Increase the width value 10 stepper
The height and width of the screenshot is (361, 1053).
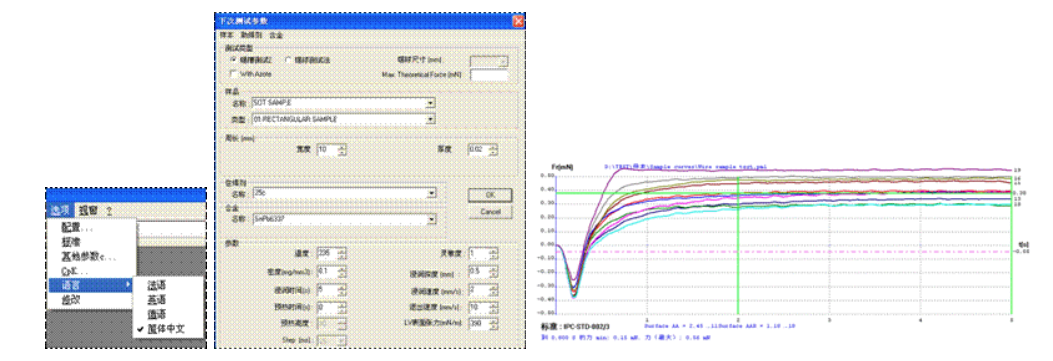[342, 147]
